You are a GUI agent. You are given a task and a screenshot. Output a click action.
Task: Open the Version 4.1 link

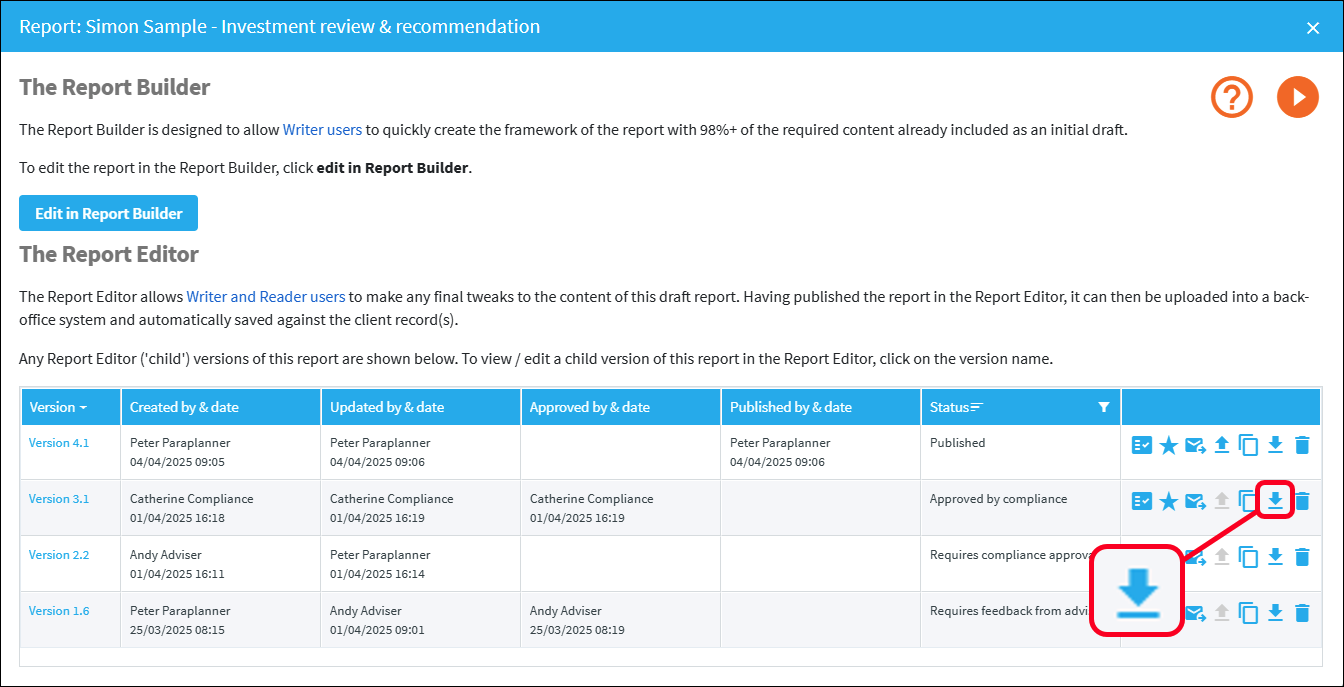59,443
